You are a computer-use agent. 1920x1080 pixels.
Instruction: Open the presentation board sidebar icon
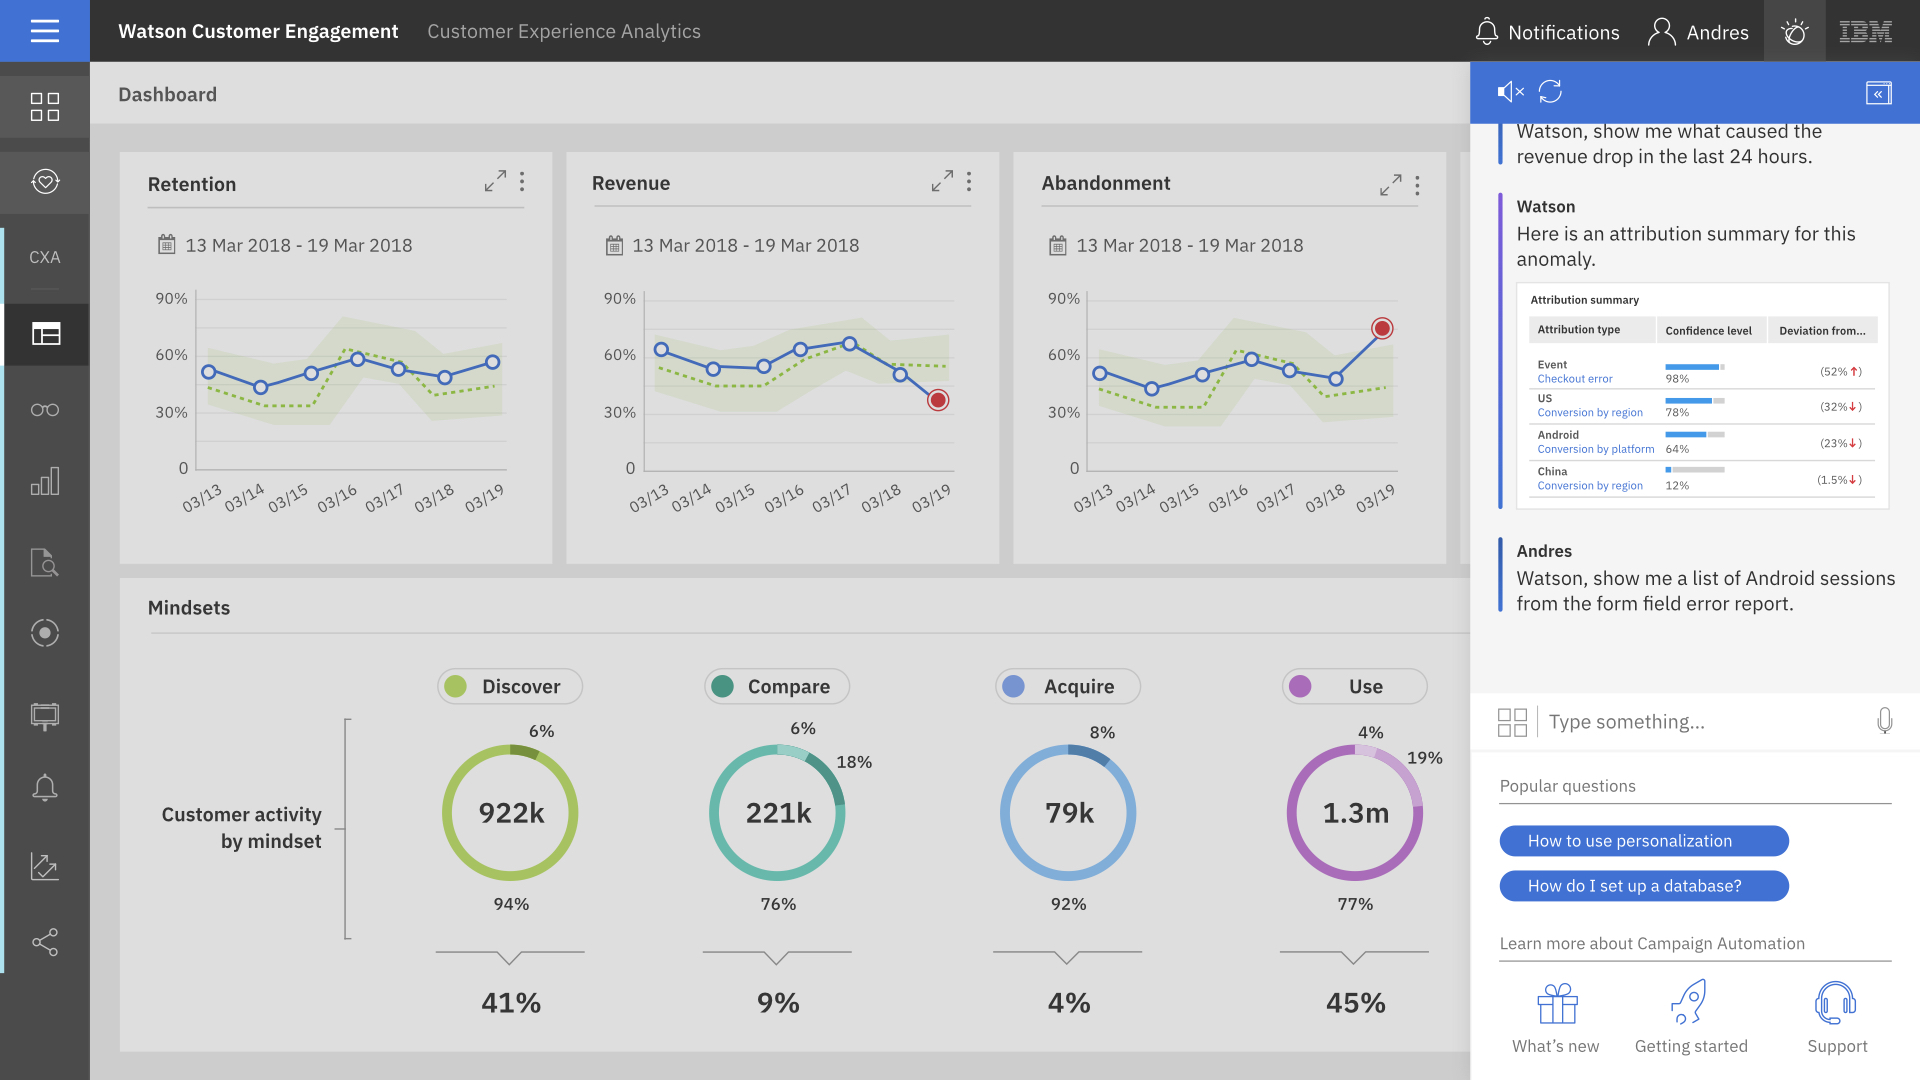[x=45, y=716]
